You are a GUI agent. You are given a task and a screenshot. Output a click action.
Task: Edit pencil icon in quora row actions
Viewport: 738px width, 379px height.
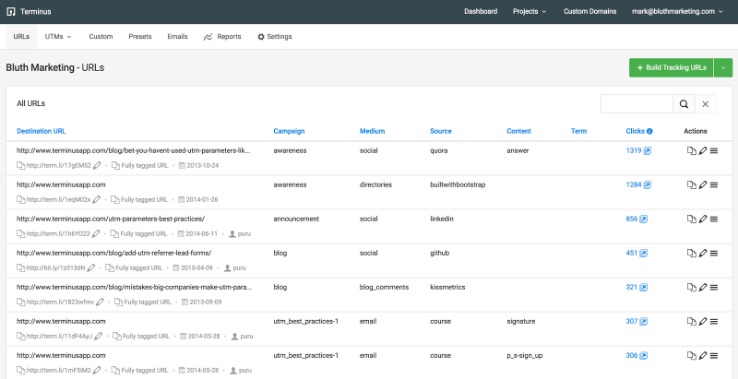coord(703,151)
